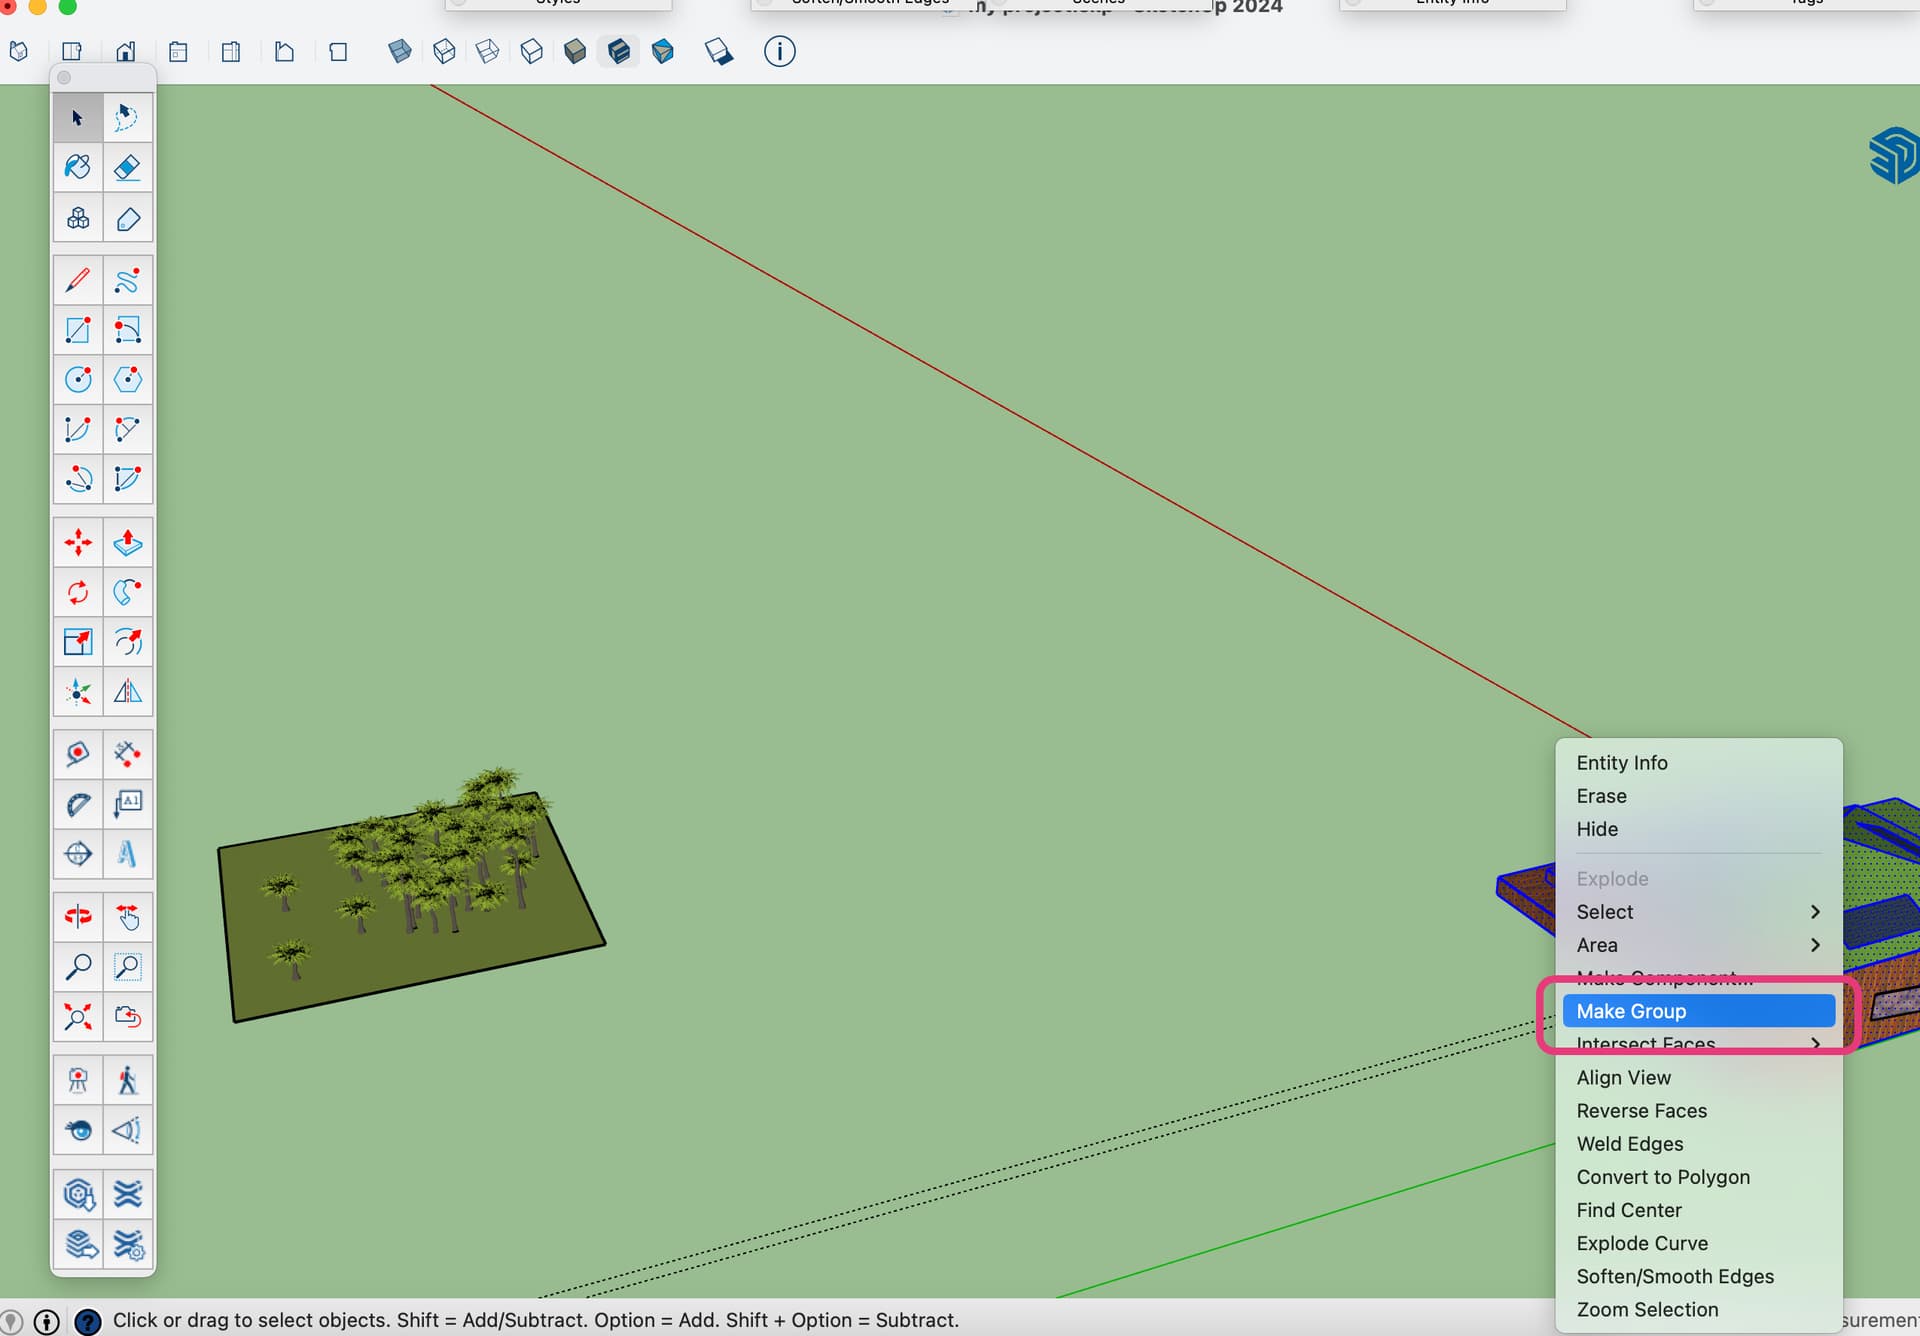Viewport: 1920px width, 1336px height.
Task: Activate the Push/Pull tool
Action: (127, 543)
